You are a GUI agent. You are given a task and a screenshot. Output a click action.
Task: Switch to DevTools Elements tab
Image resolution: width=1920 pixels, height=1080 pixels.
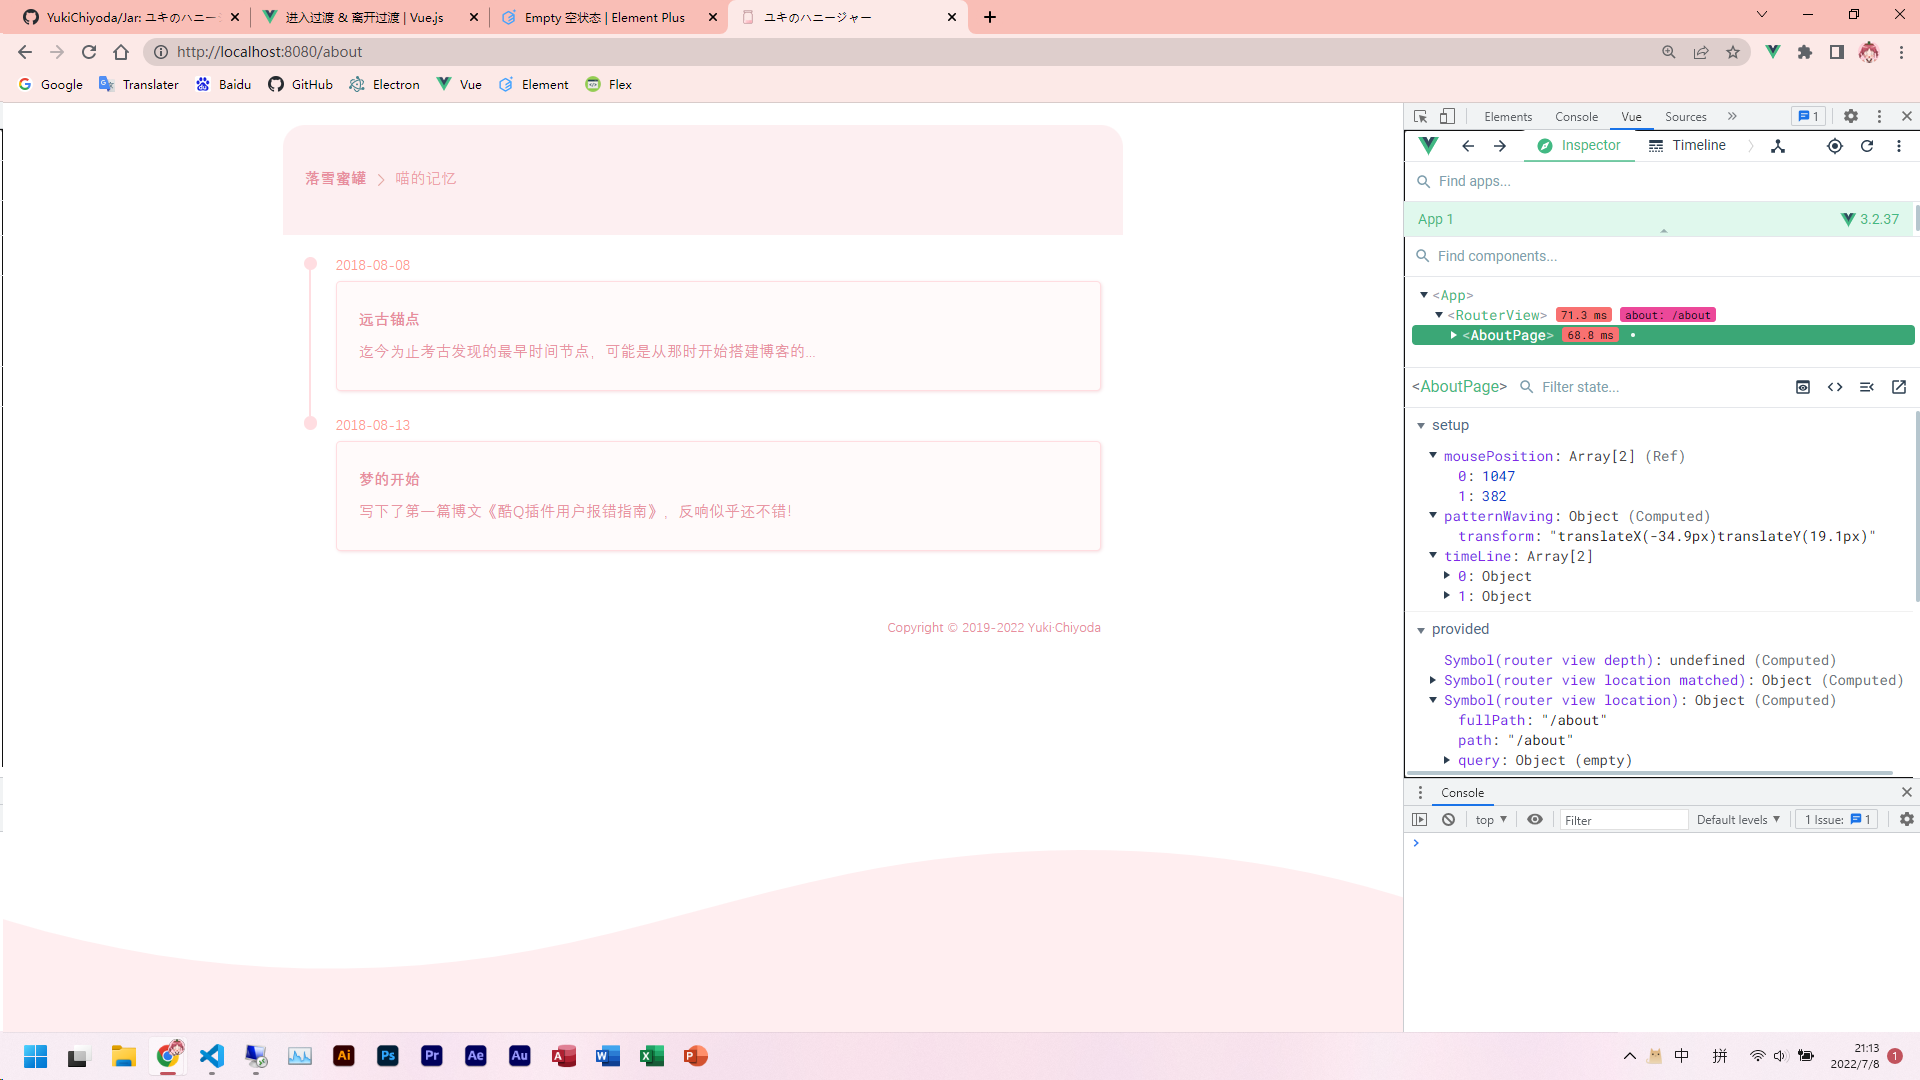1507,117
